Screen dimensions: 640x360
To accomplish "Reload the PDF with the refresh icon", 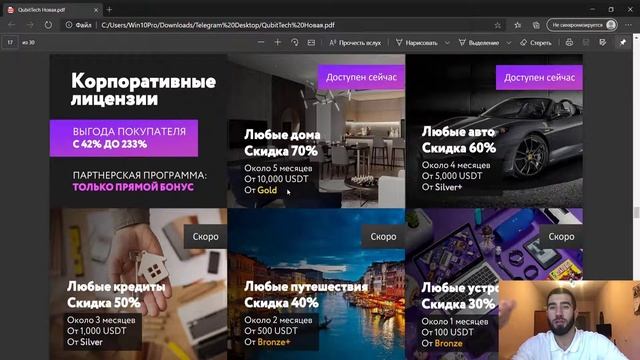I will [x=48, y=25].
